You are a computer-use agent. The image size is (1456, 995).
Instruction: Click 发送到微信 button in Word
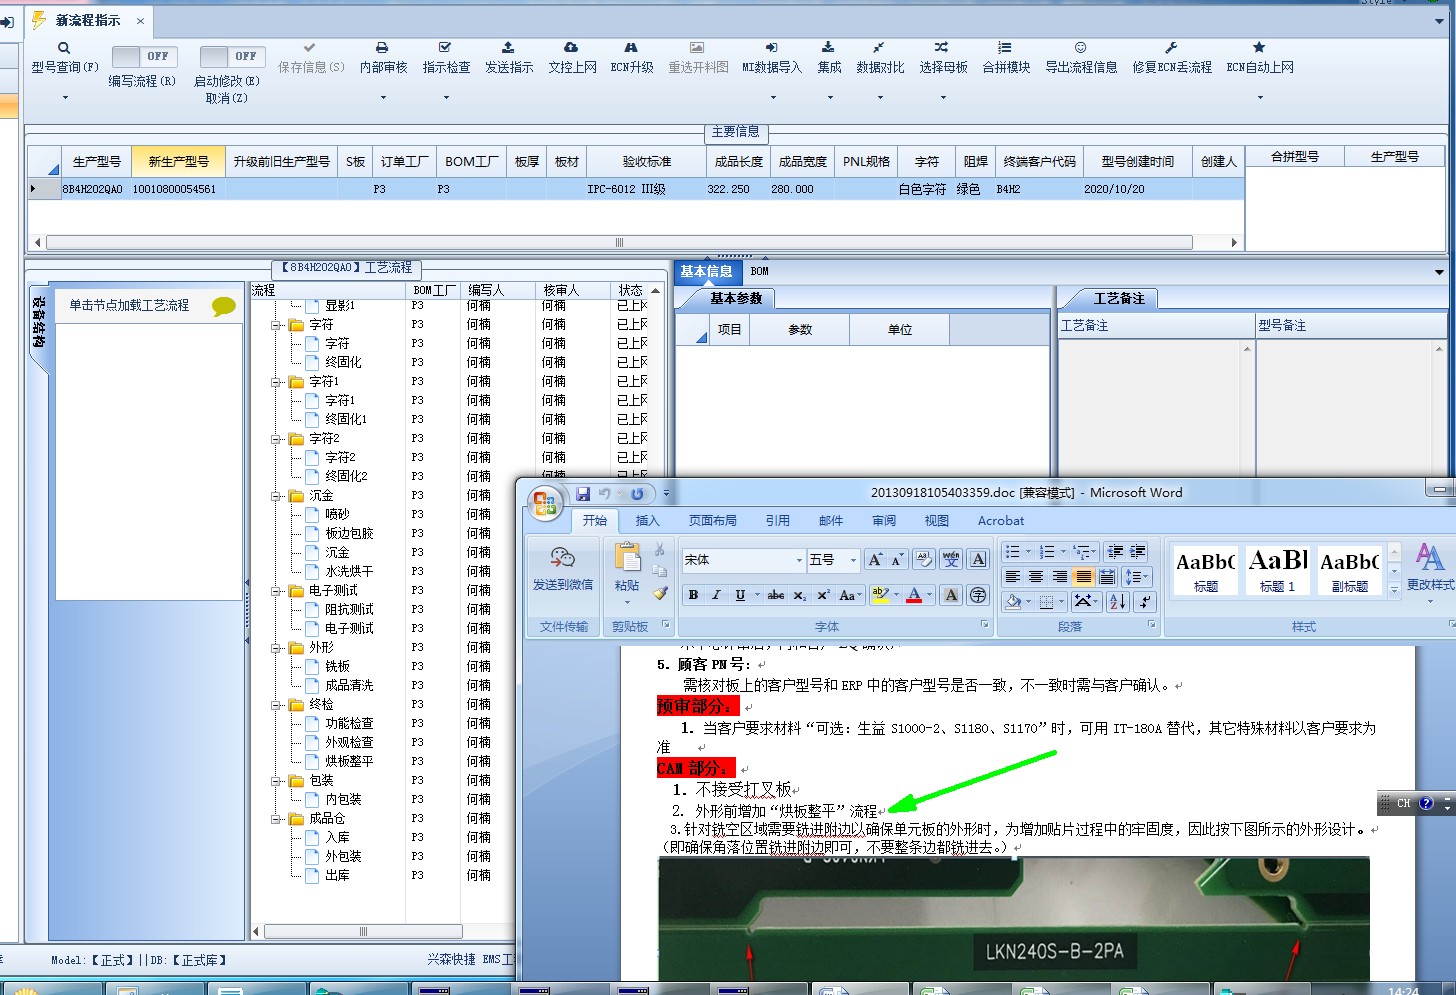pyautogui.click(x=563, y=568)
